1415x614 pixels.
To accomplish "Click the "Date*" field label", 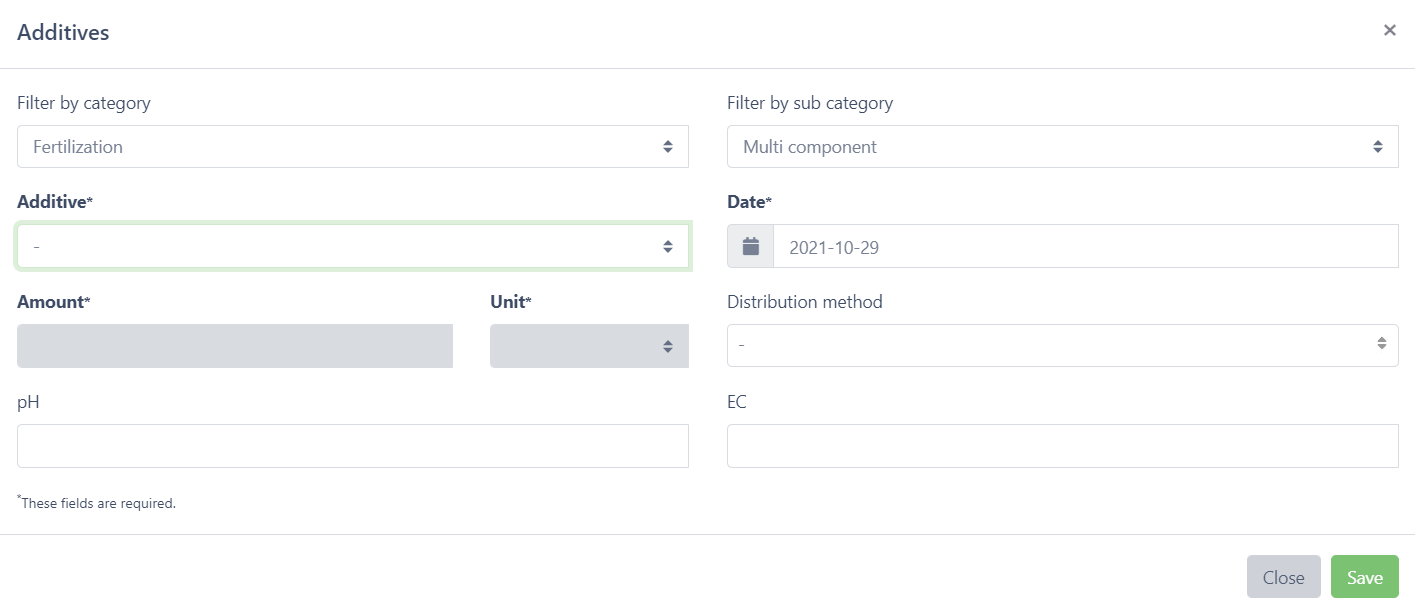I will (749, 202).
